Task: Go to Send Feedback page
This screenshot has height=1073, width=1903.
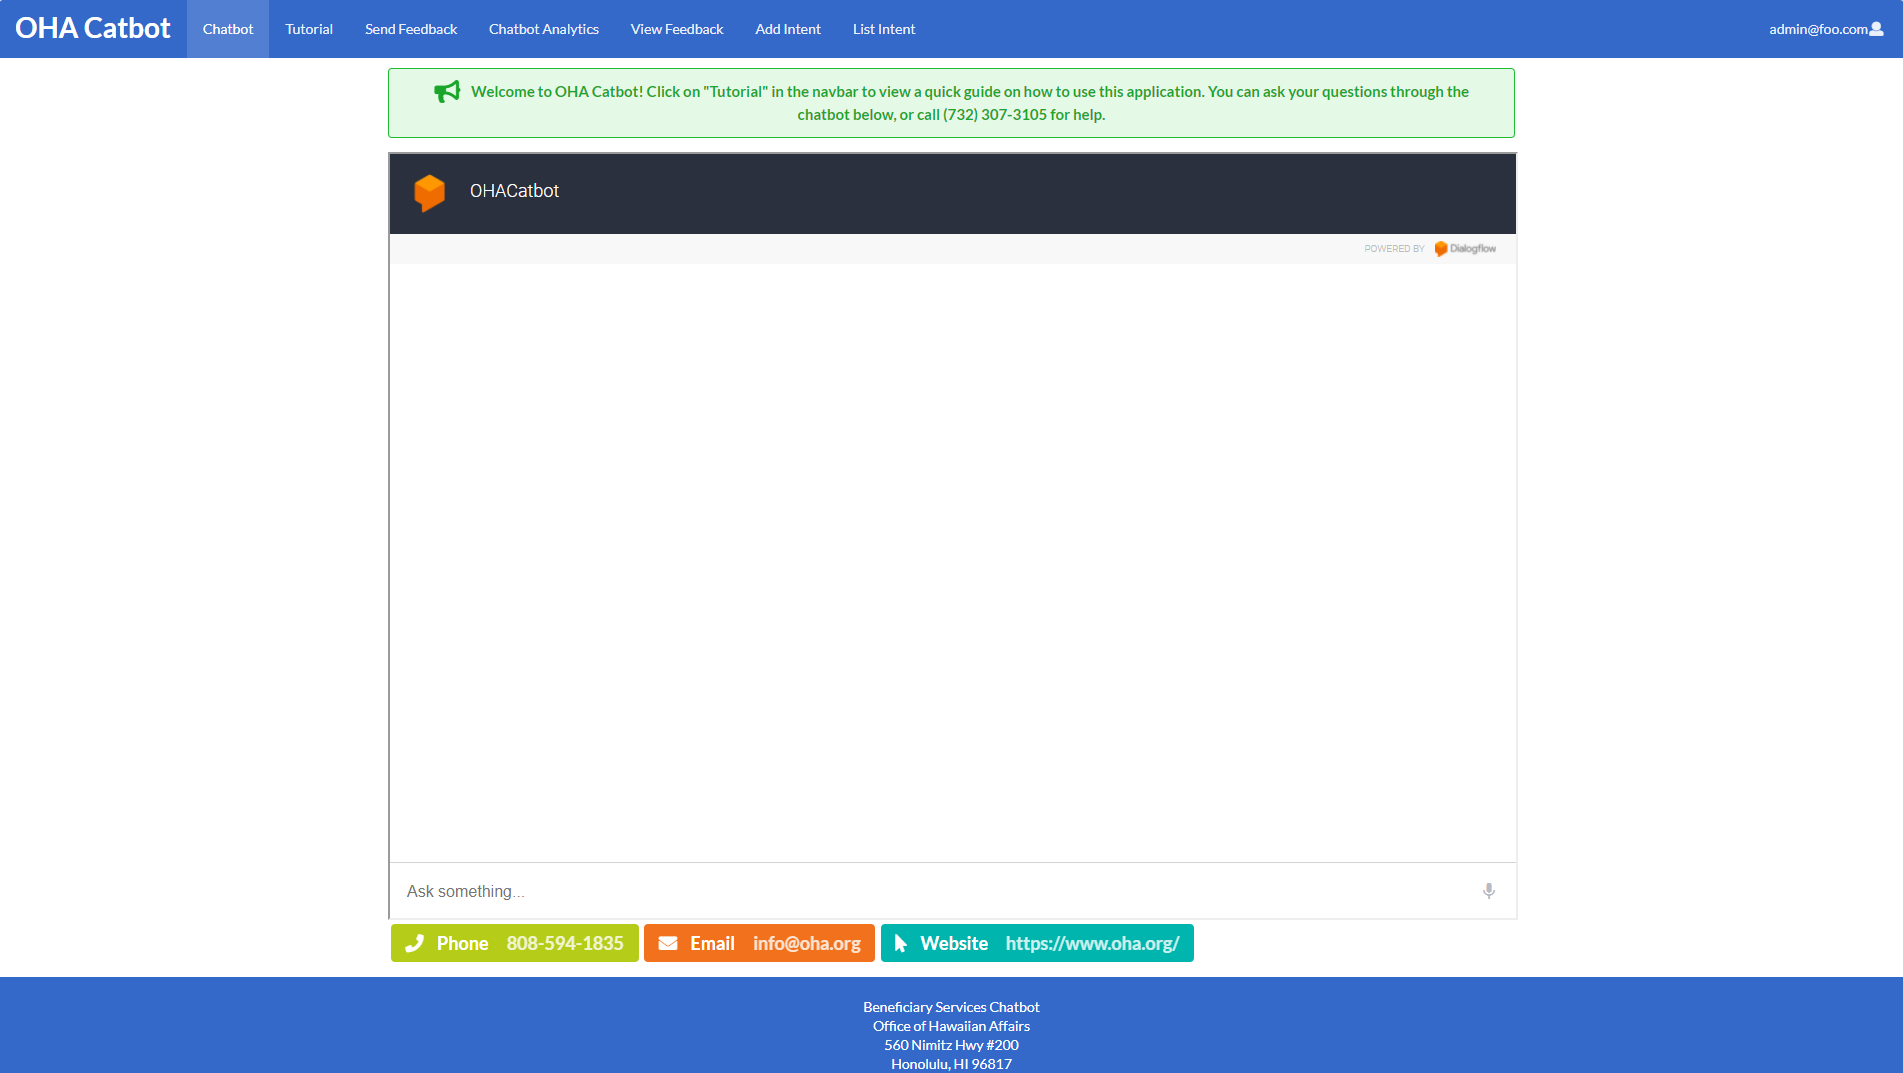Action: [411, 29]
